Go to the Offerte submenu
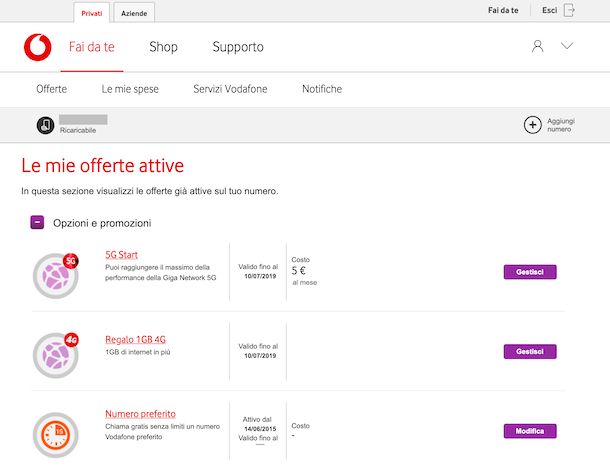Image resolution: width=610 pixels, height=468 pixels. [52, 89]
